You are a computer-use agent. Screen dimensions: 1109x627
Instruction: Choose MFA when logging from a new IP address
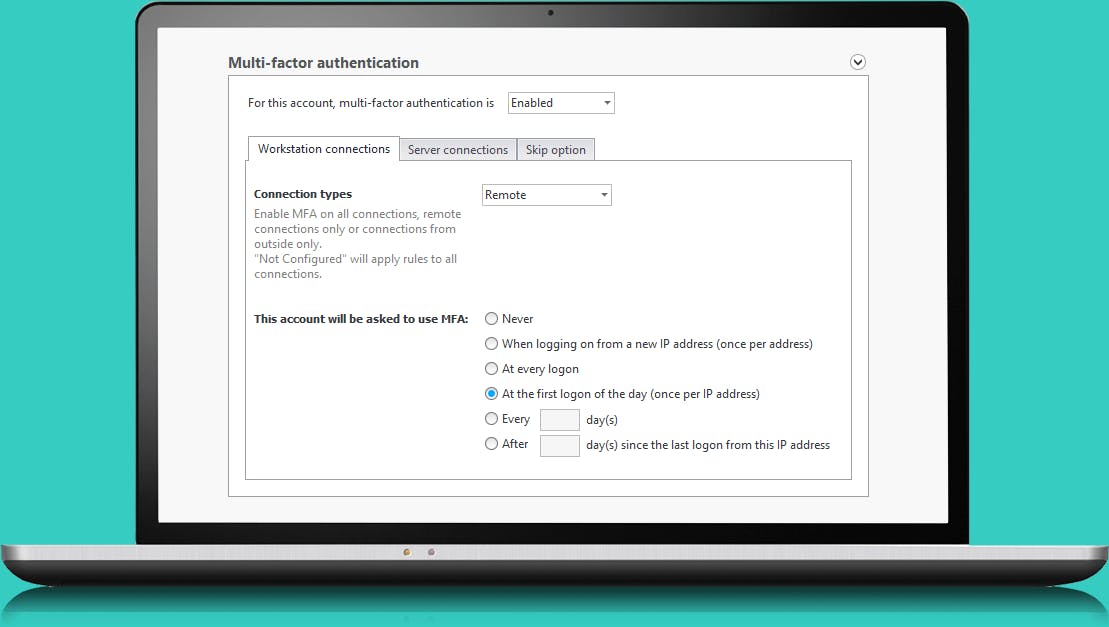point(491,343)
